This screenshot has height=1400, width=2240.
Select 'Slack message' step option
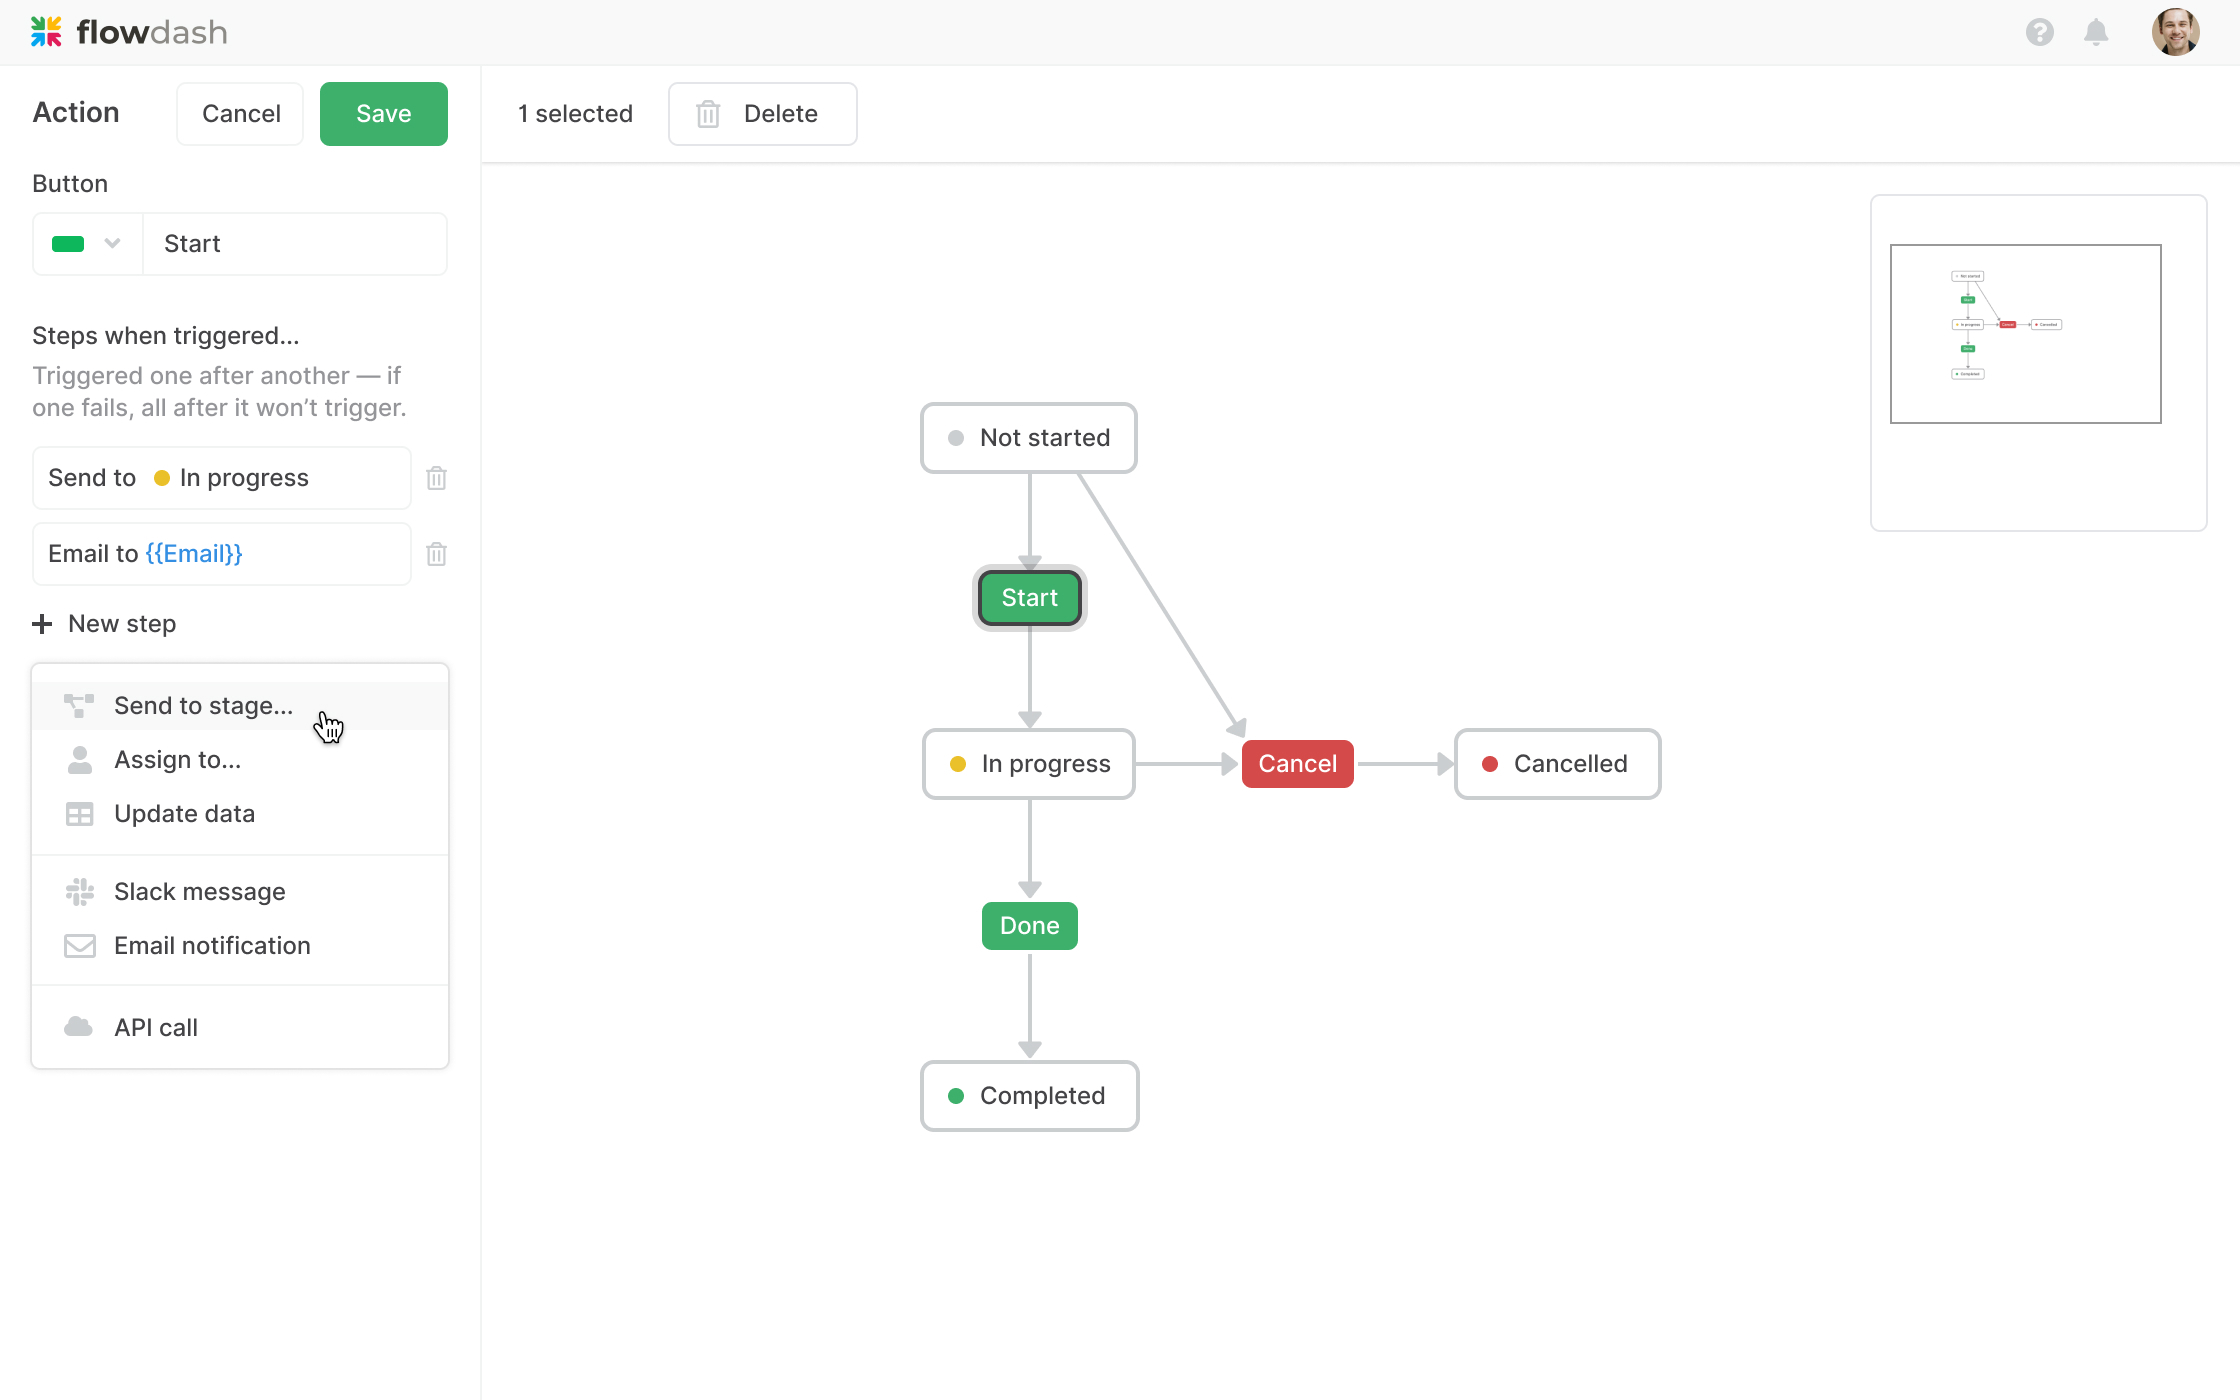point(199,892)
